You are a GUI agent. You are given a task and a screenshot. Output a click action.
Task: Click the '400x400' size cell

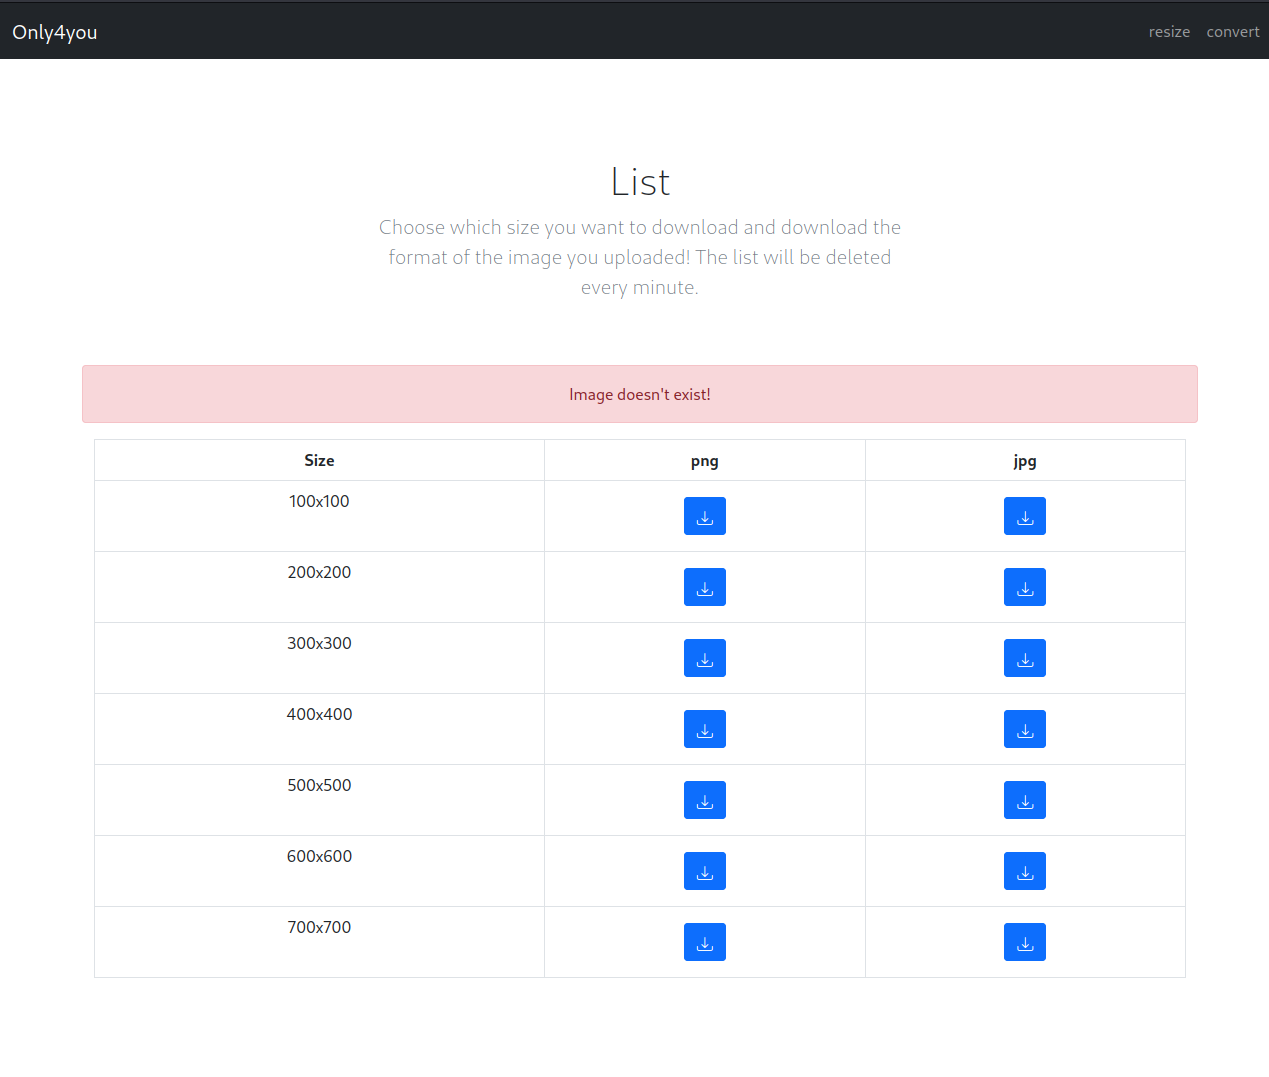coord(319,729)
